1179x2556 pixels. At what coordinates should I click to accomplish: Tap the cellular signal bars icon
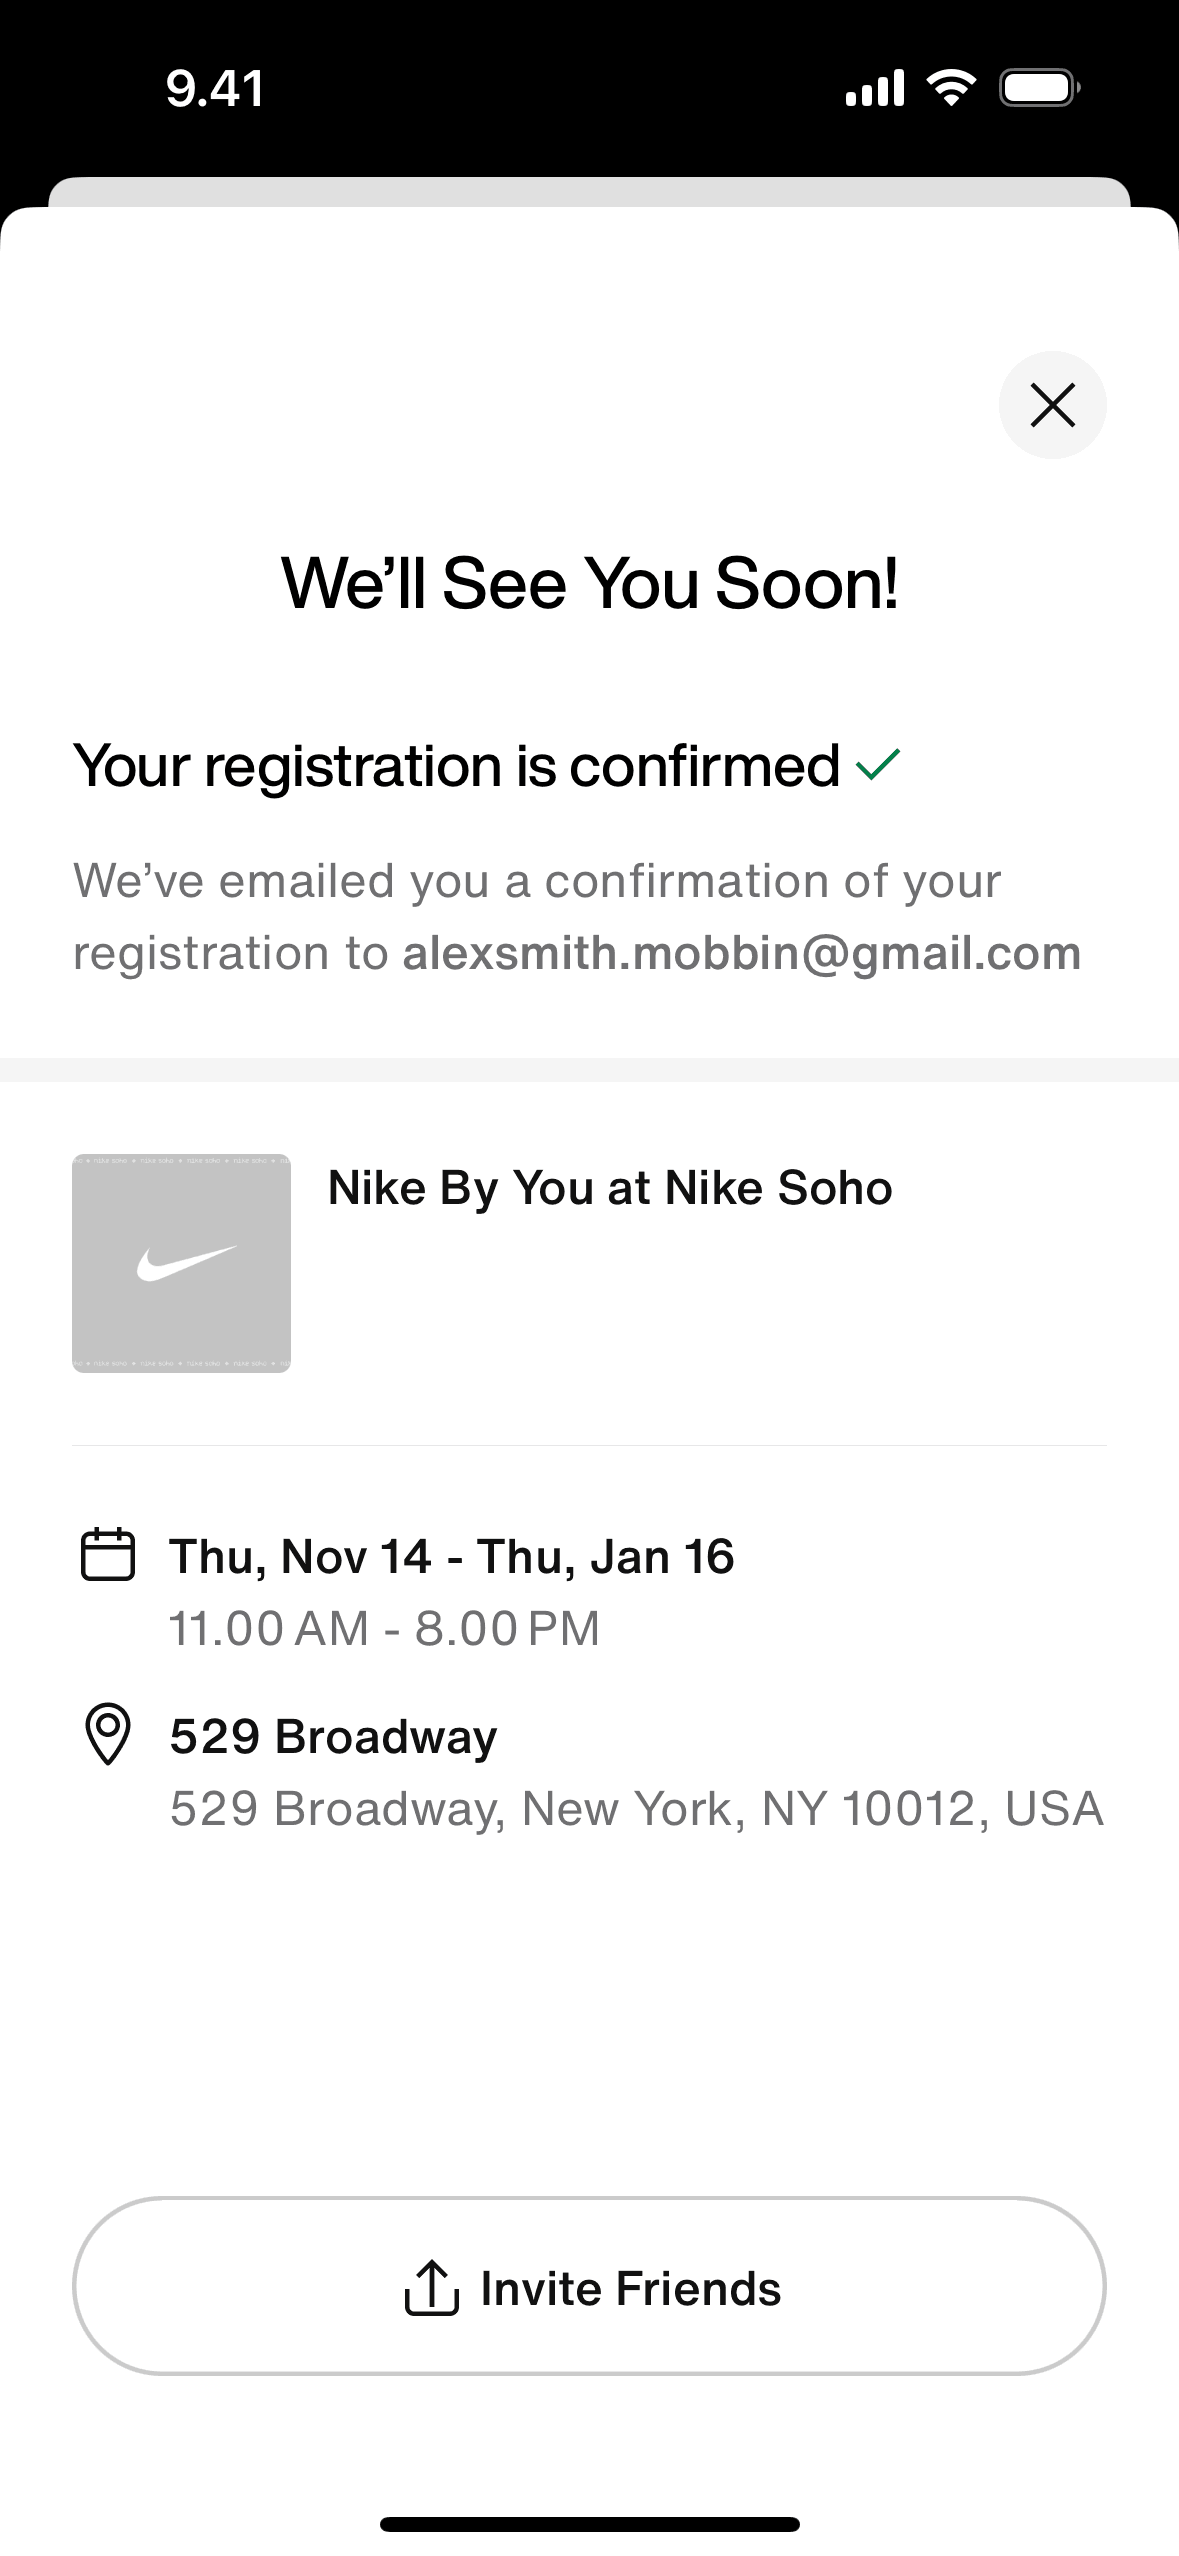[874, 88]
